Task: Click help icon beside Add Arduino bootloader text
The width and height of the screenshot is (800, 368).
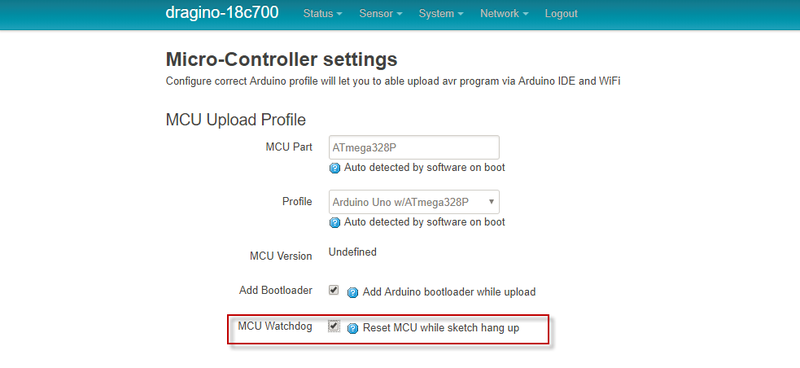Action: tap(353, 292)
